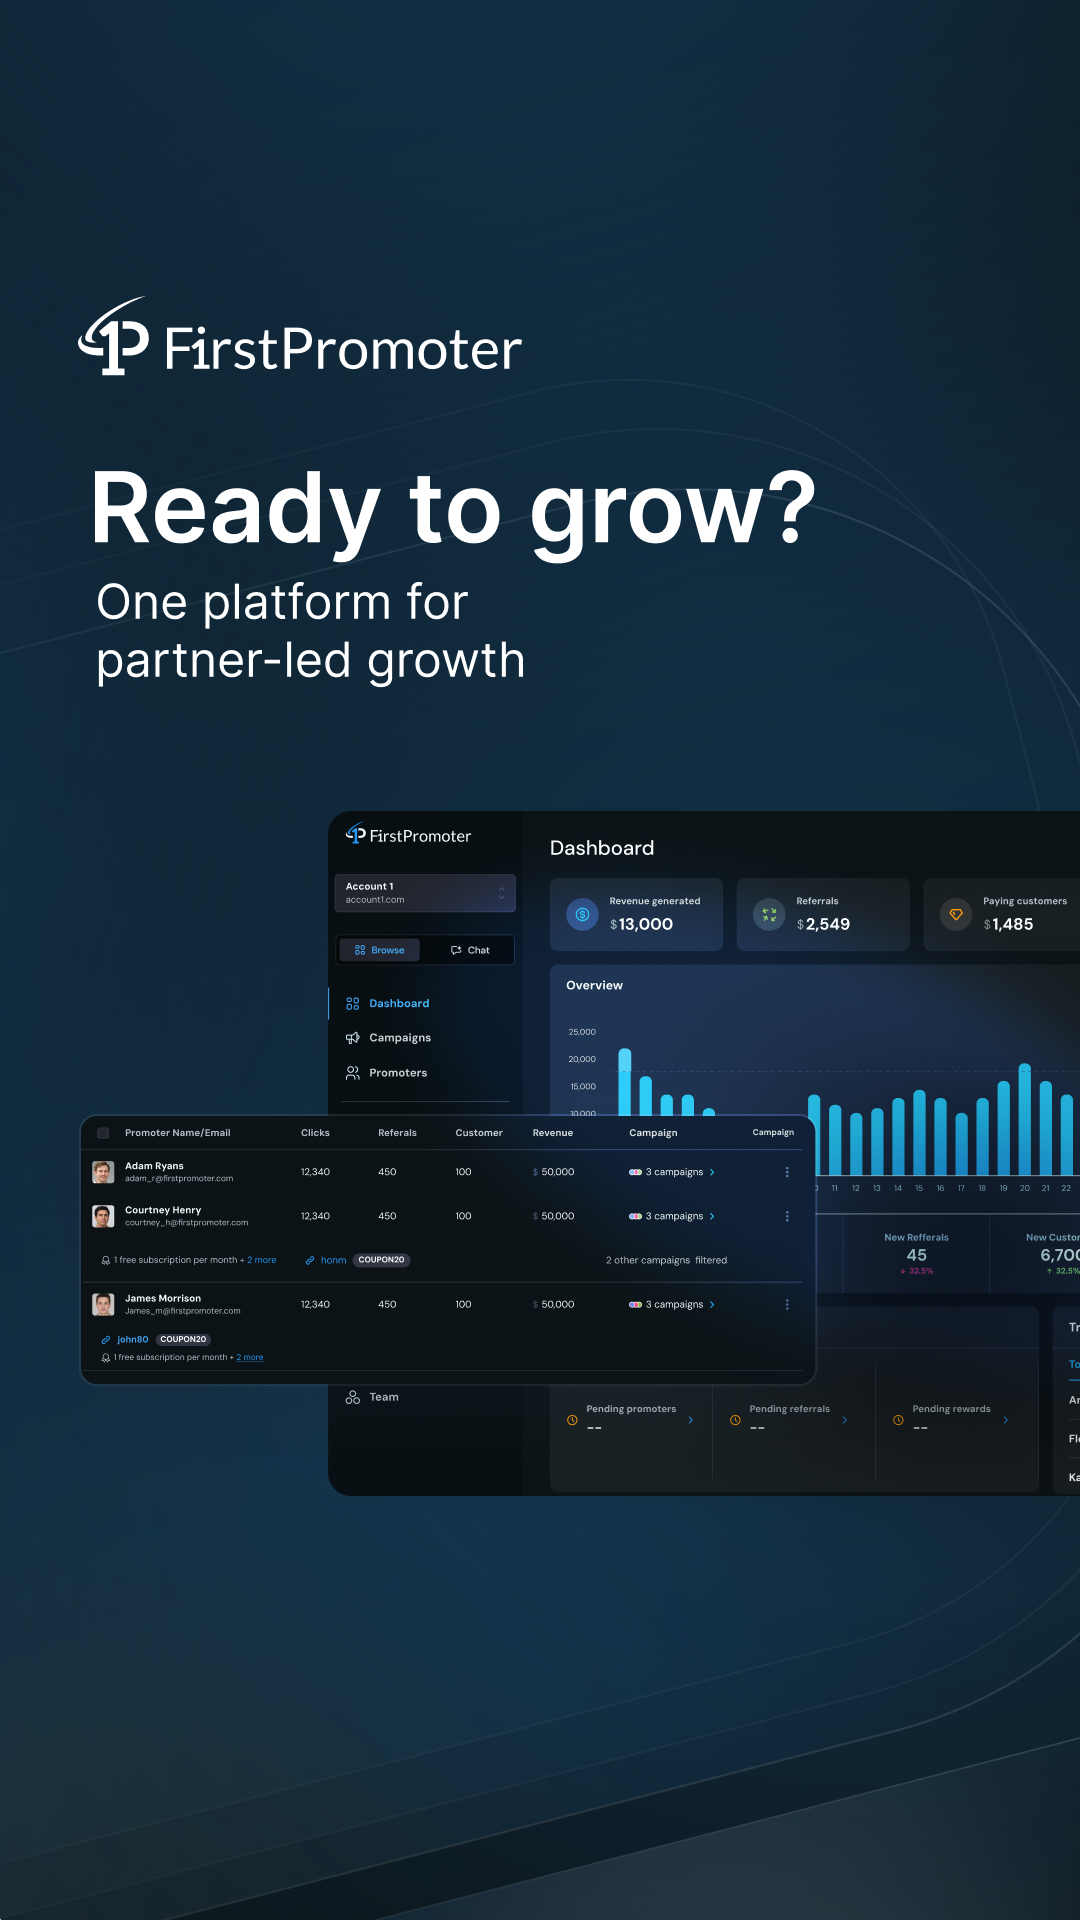Click Adam Ryans email address
Screen dimensions: 1080x1920
click(x=179, y=1179)
